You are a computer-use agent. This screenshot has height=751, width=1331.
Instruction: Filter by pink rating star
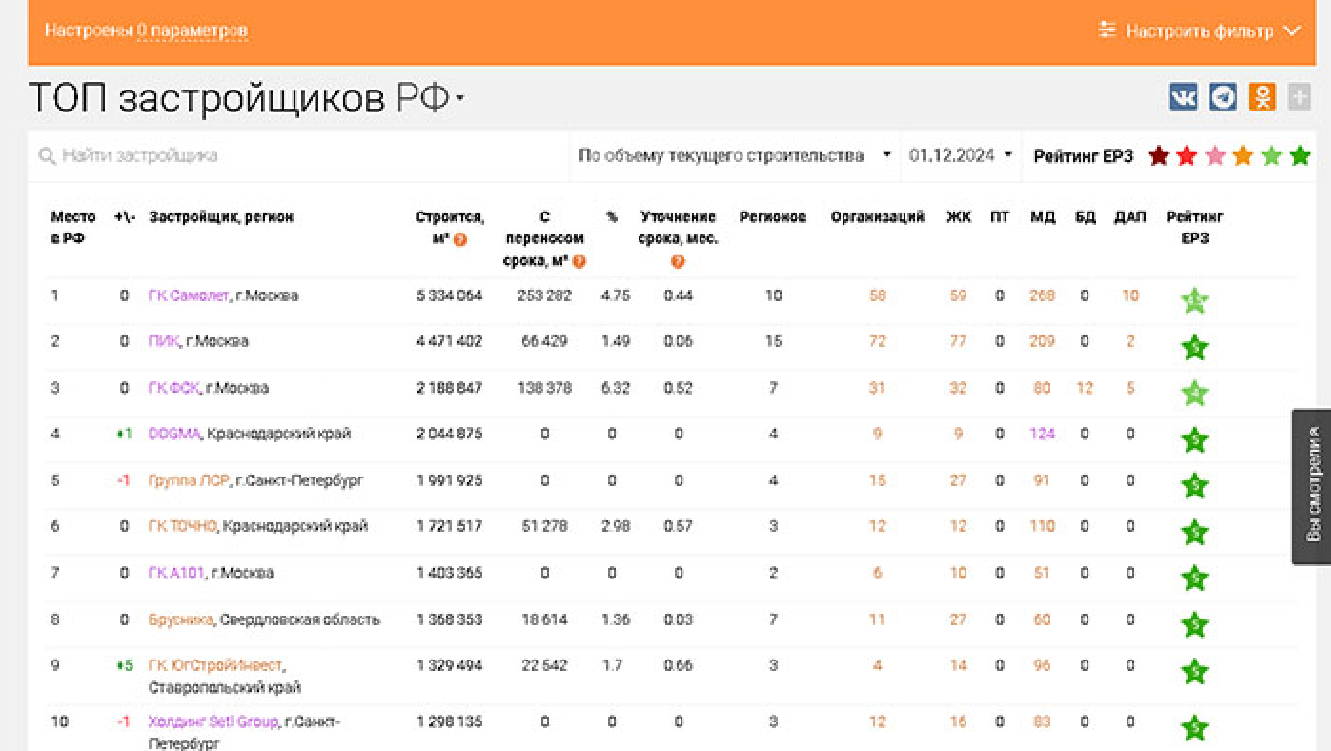click(x=1215, y=155)
